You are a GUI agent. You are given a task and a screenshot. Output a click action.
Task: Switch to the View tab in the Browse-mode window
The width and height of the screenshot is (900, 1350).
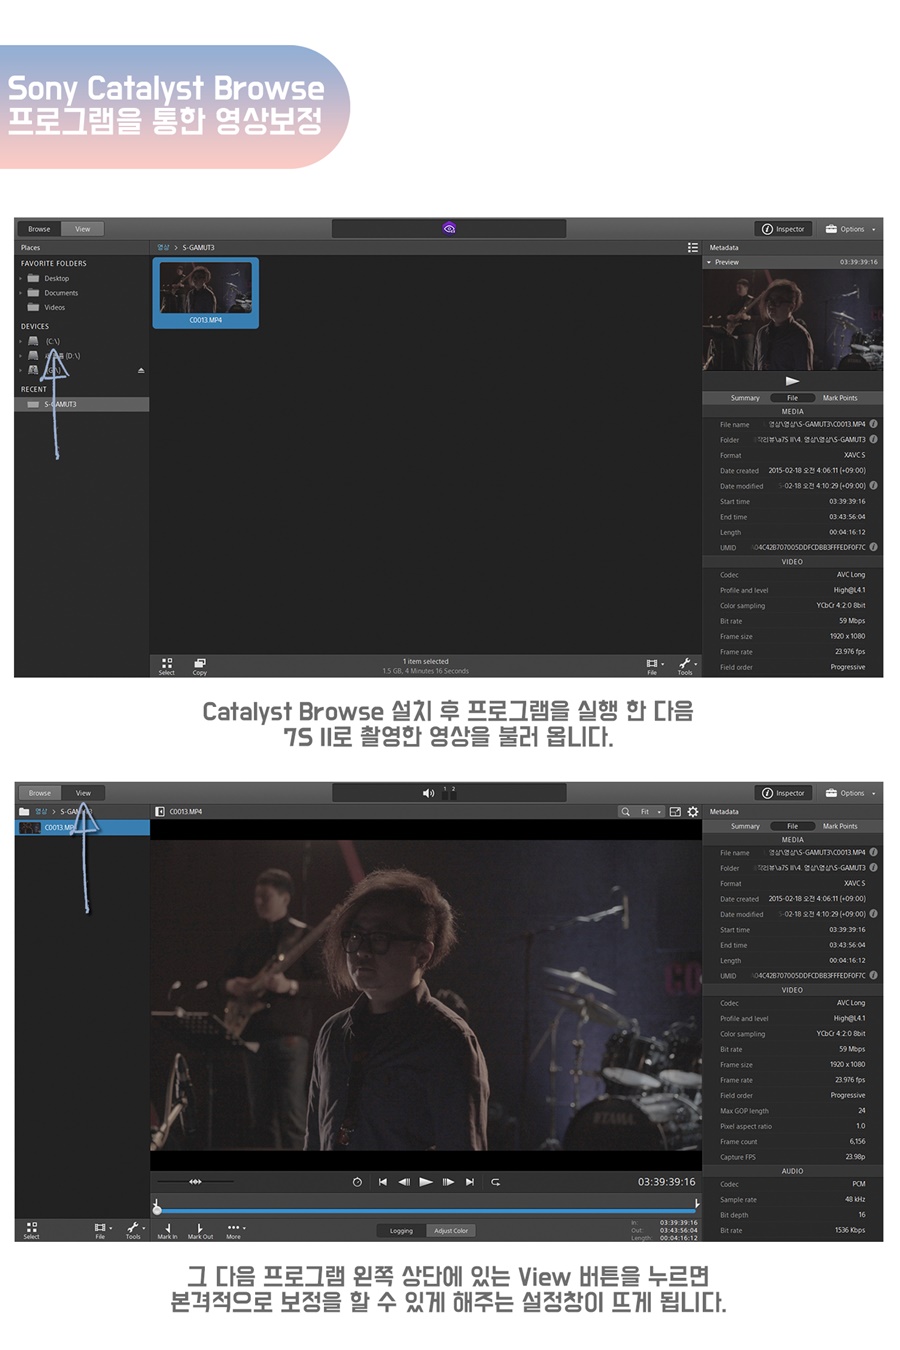point(83,229)
